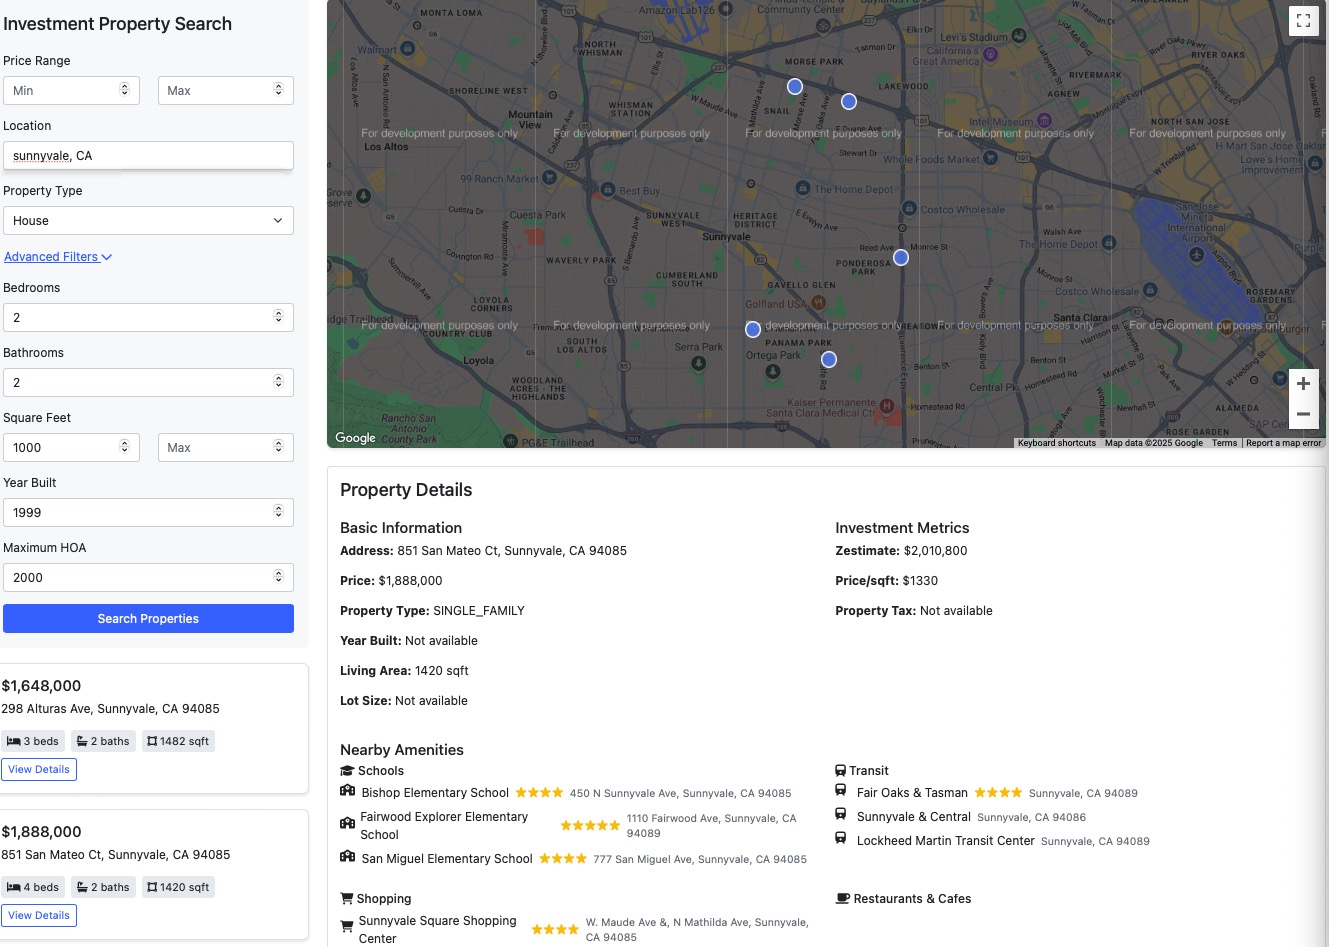Toggle fullscreen map view
Image resolution: width=1329 pixels, height=947 pixels.
(x=1303, y=20)
